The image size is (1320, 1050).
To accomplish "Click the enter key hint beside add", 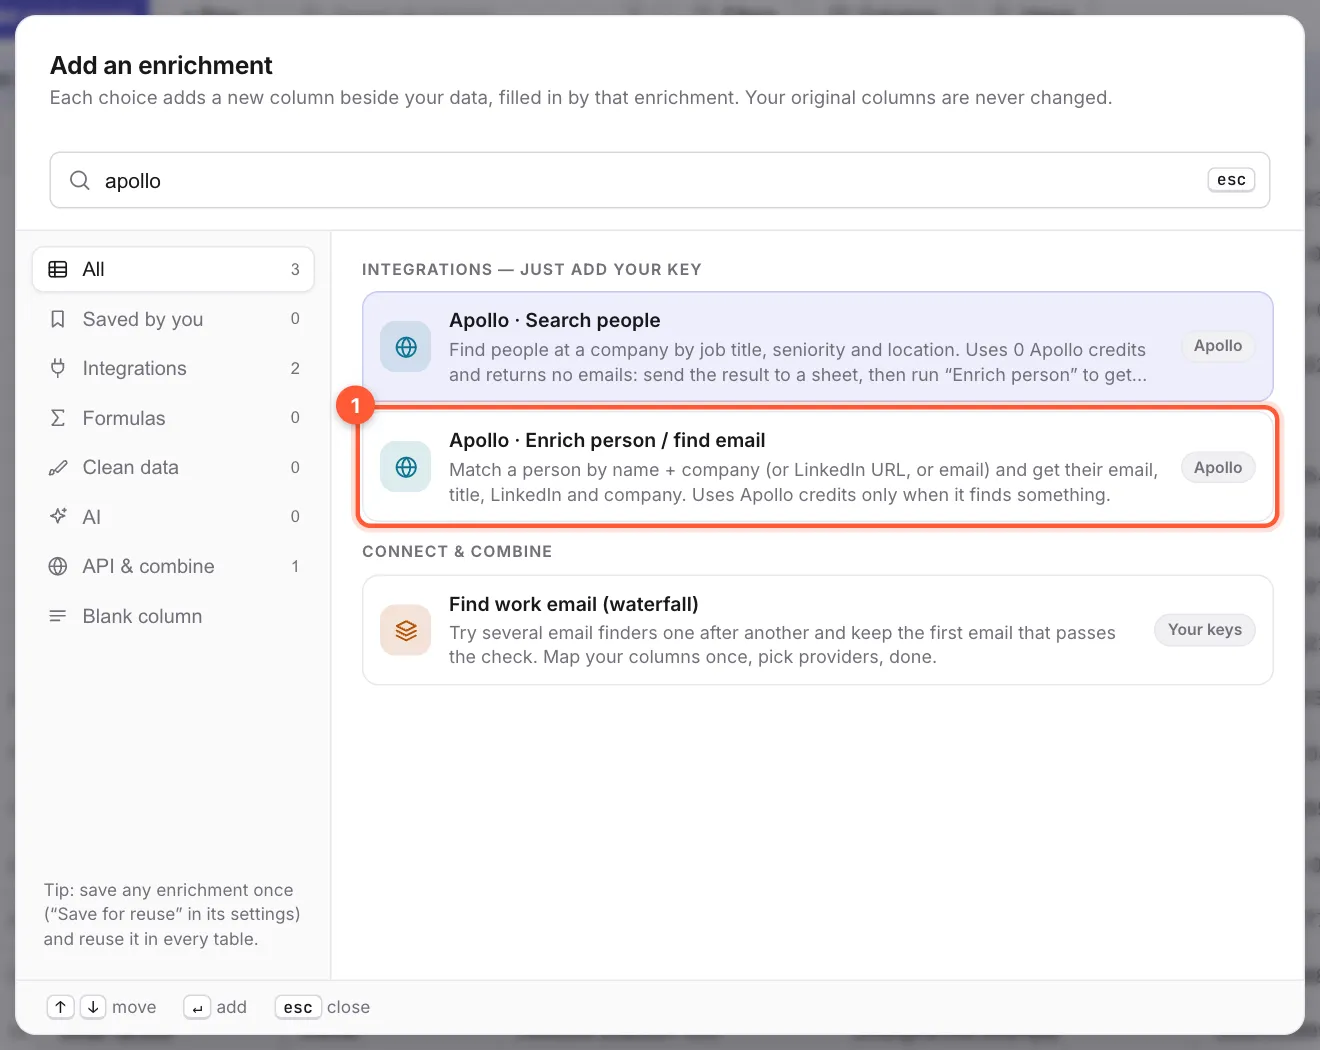I will 197,1007.
